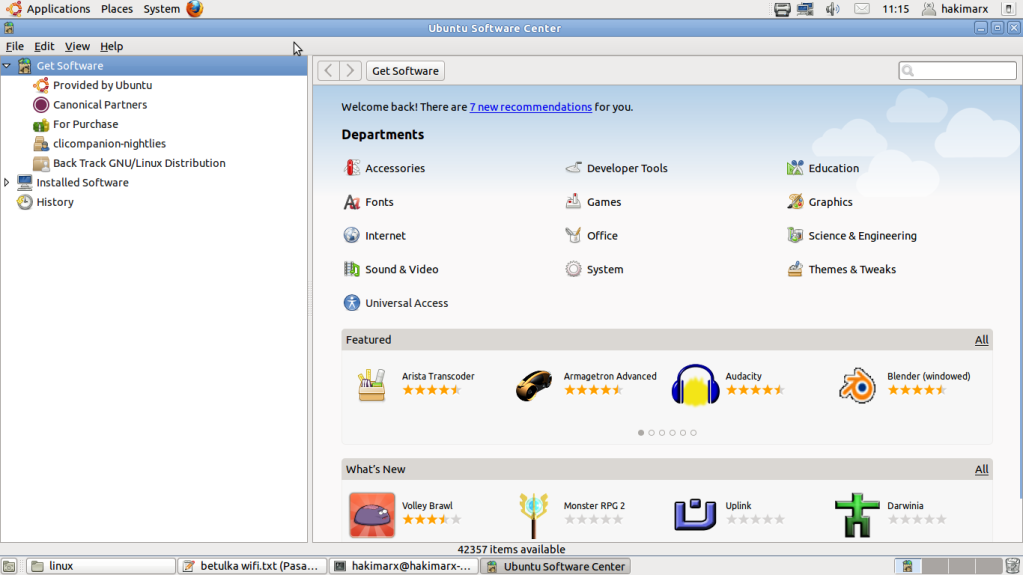This screenshot has height=575, width=1023.
Task: Open the Graphics department icon
Action: click(x=795, y=202)
